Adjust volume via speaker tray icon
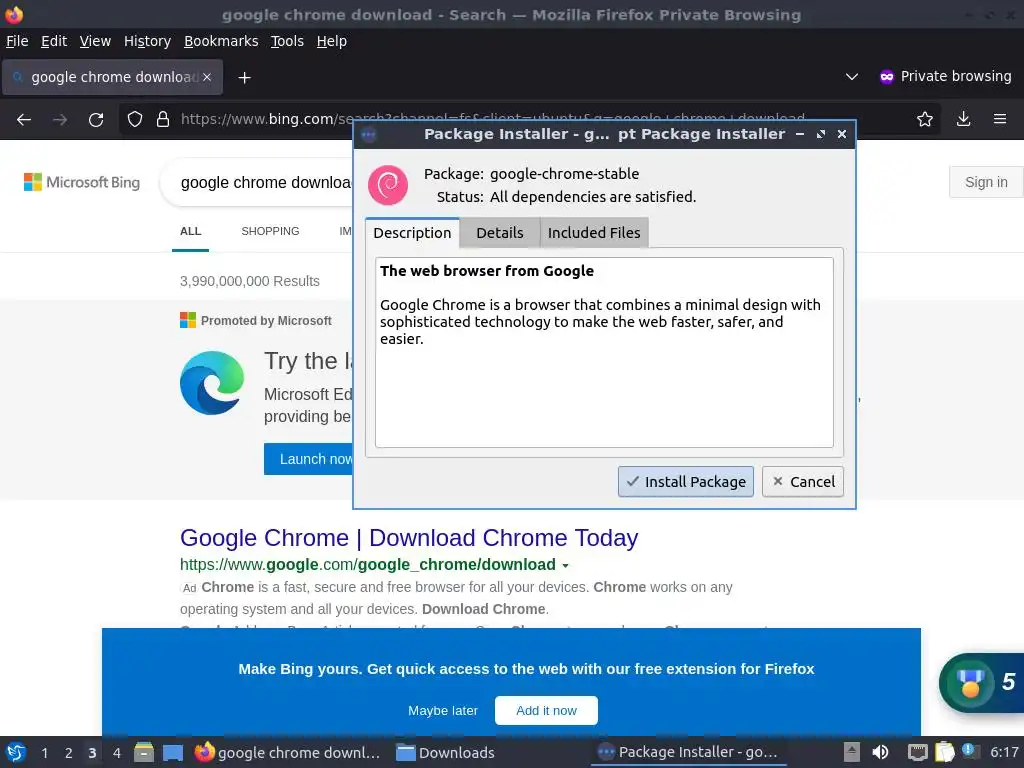Screen dimensions: 1024x768 coord(880,752)
